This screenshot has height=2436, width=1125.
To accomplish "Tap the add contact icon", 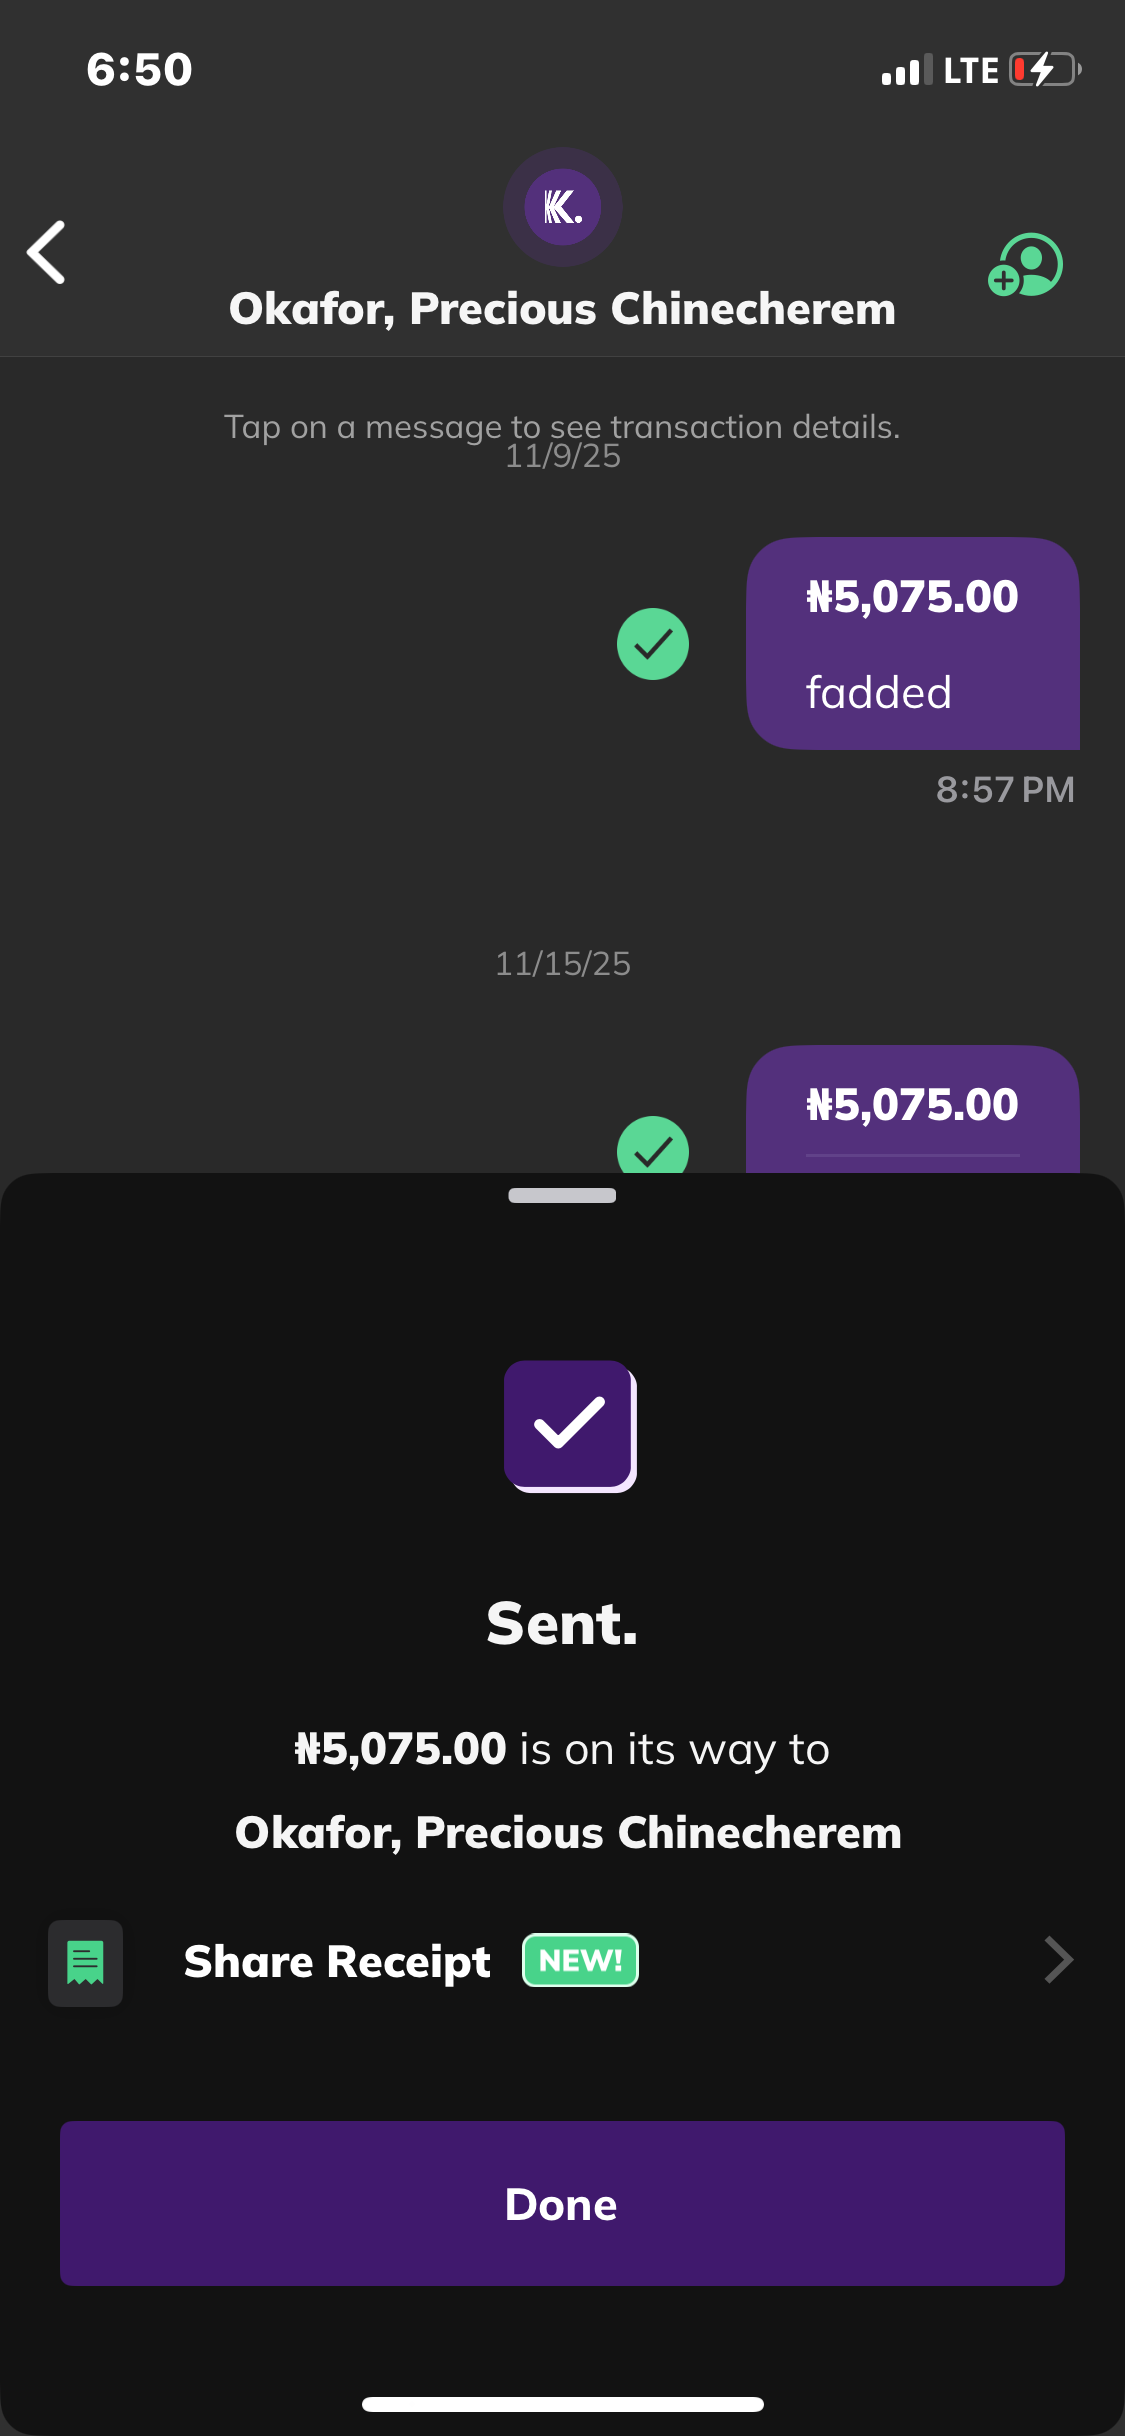I will coord(1026,265).
